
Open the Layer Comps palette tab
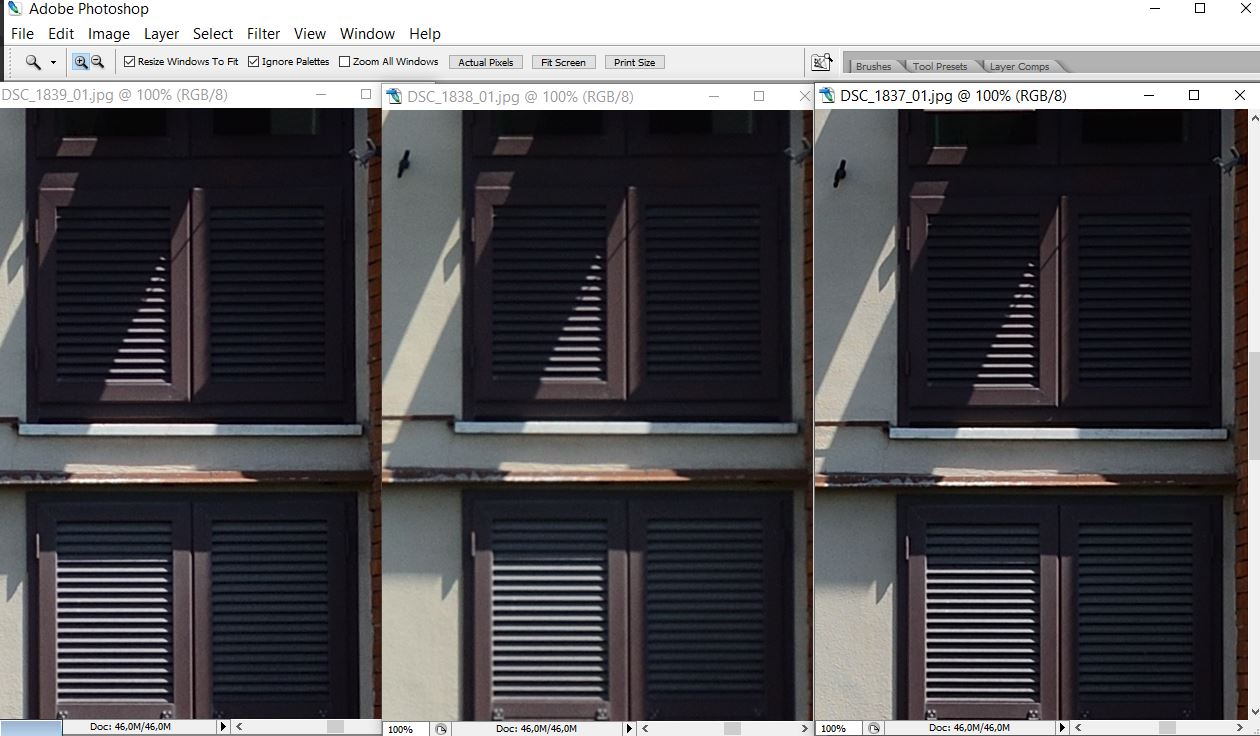click(1019, 66)
